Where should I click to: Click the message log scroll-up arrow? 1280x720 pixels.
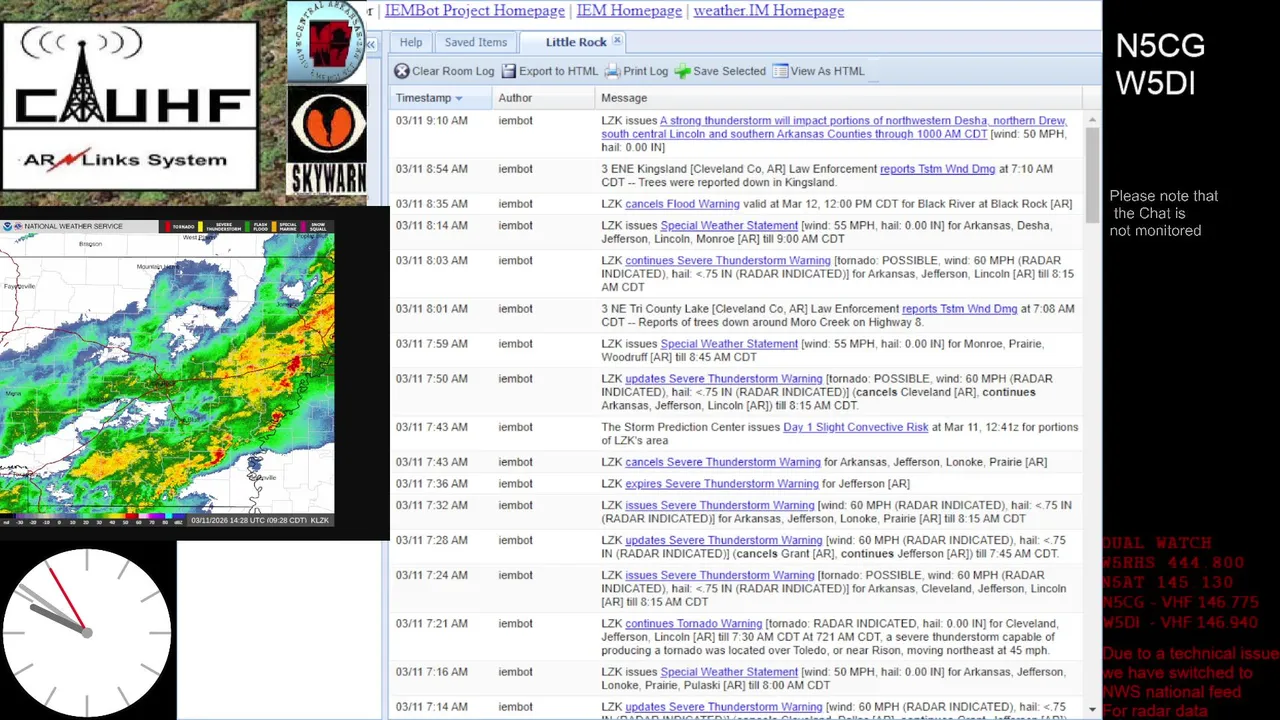(x=1092, y=120)
